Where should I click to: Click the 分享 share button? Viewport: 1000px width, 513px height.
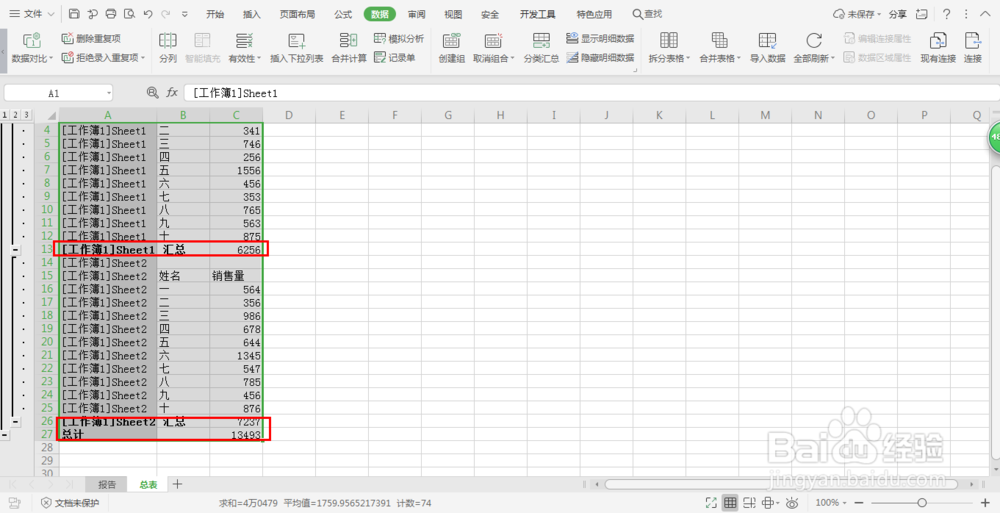coord(897,14)
